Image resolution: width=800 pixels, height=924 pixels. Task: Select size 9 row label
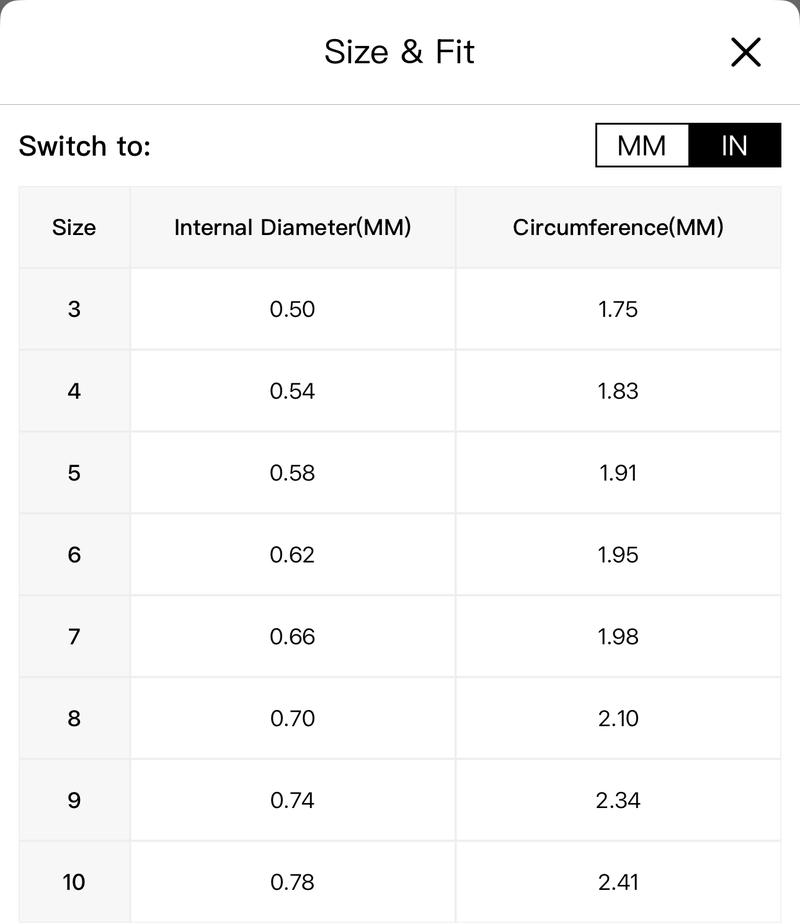[74, 800]
